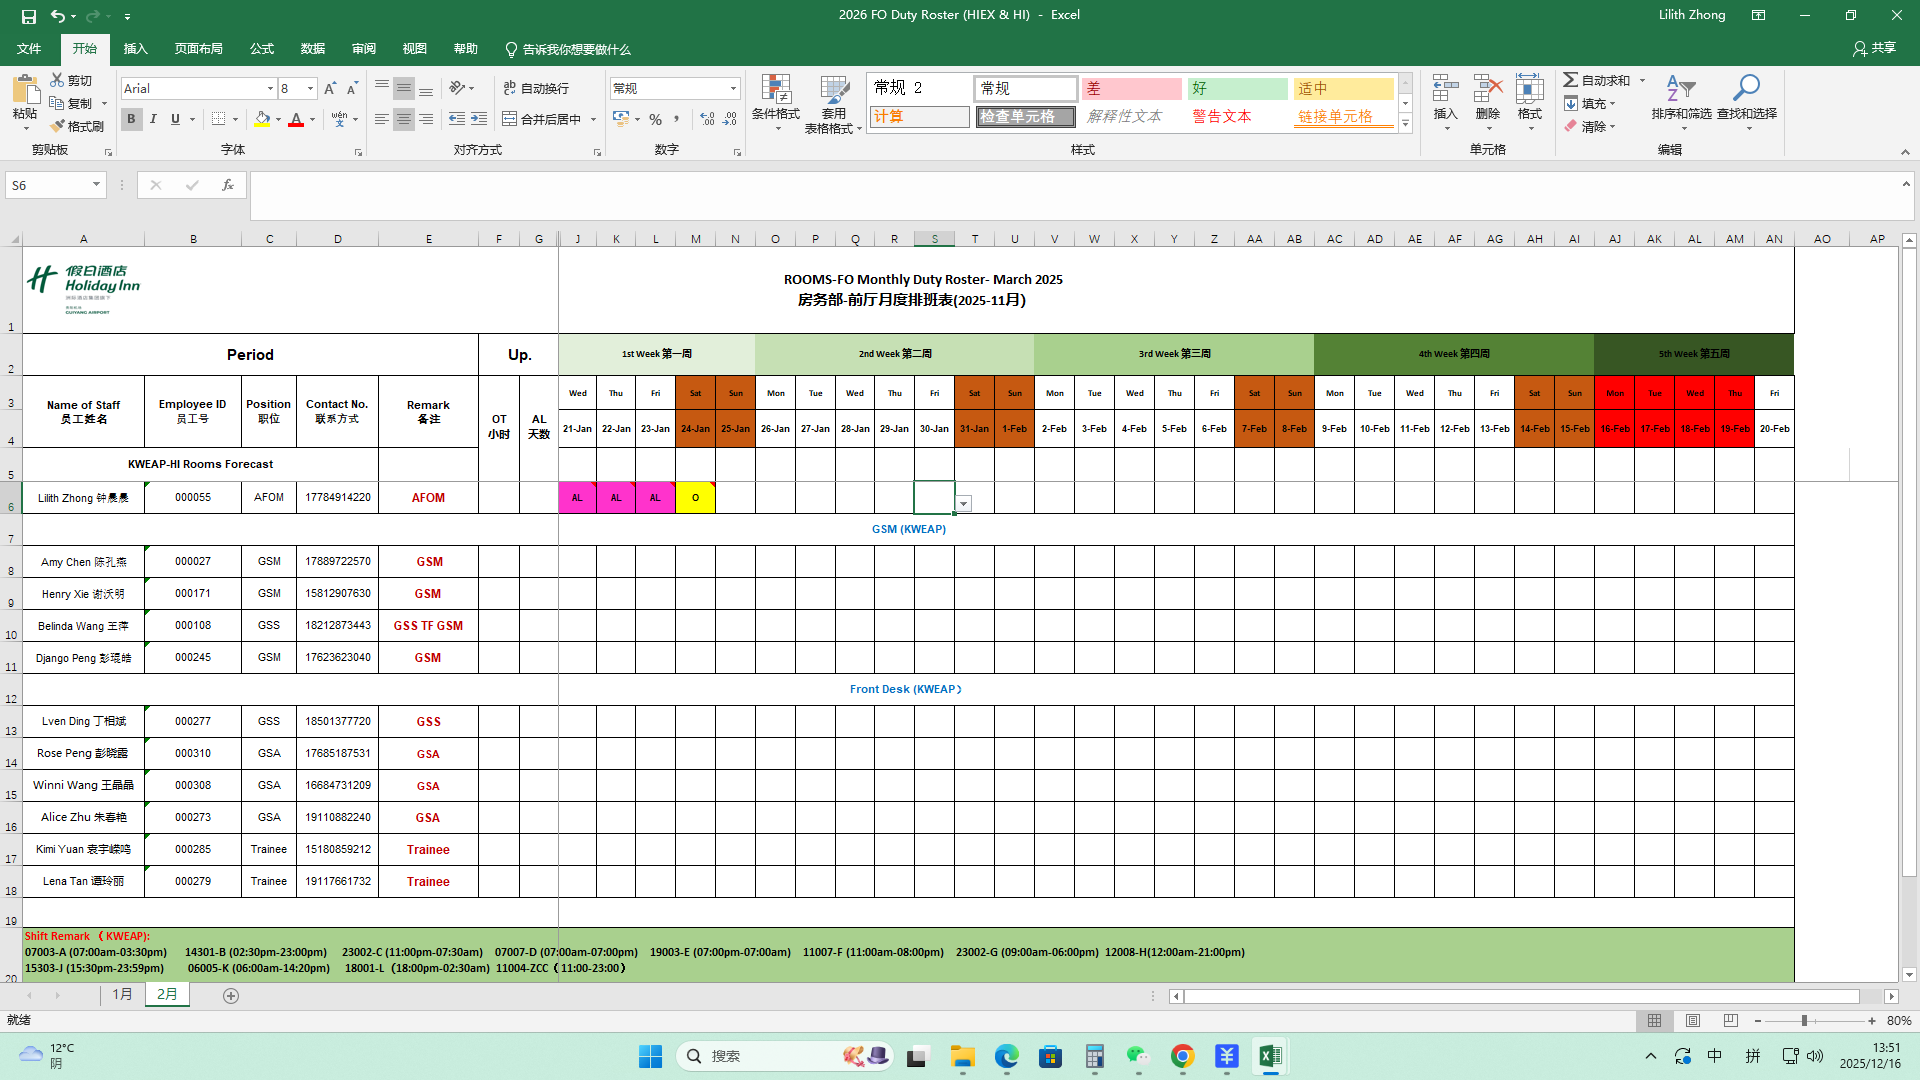Click the AutoSum (自动求和) sigma icon

(1571, 80)
